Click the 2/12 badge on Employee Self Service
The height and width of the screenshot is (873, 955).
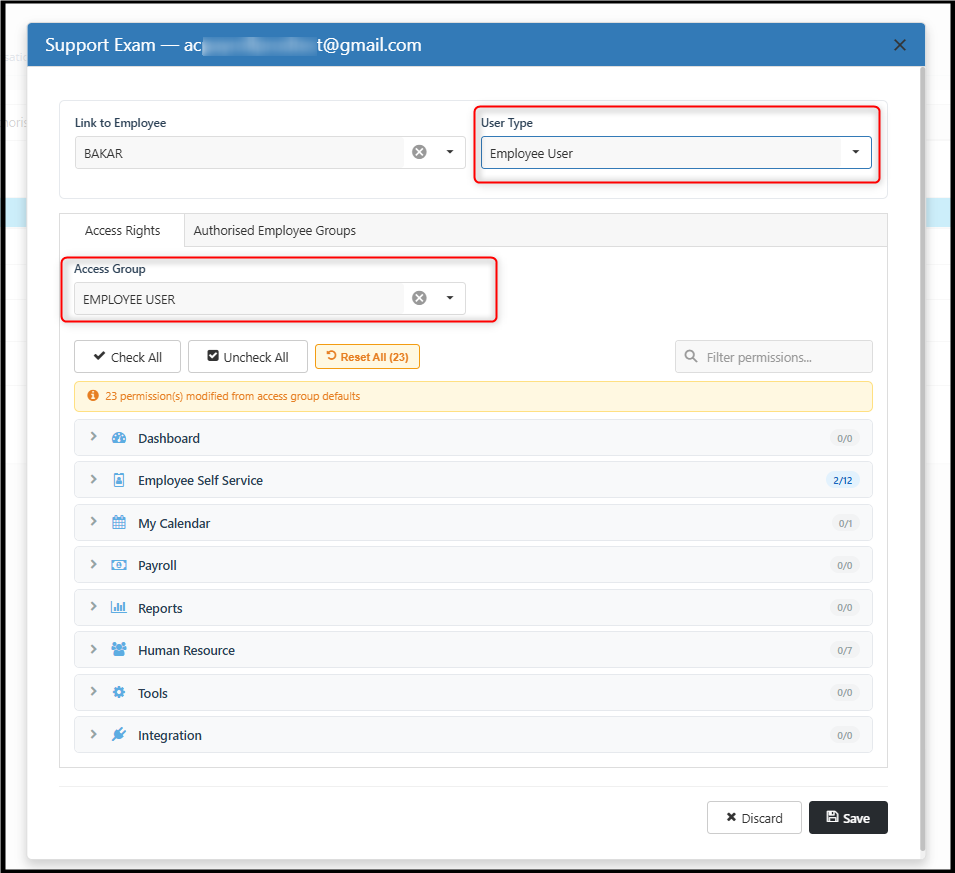coord(843,481)
